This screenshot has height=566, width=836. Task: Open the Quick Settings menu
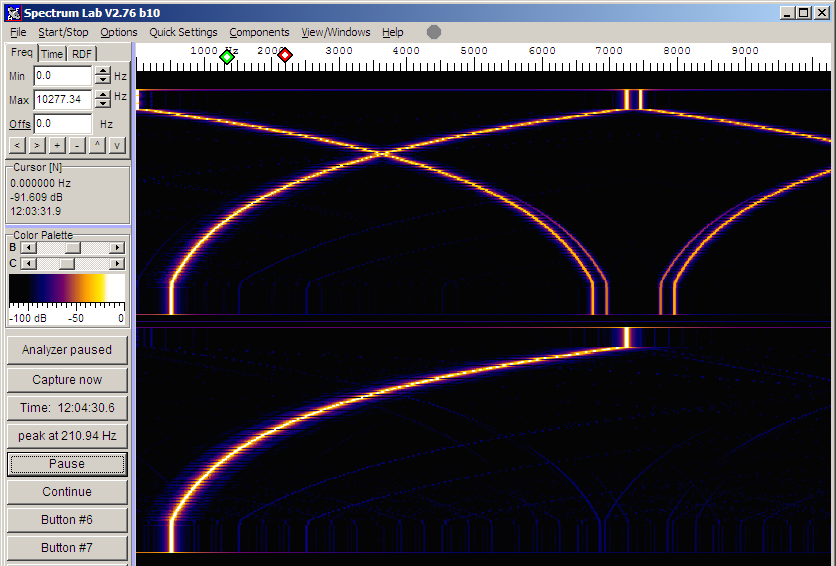click(183, 32)
